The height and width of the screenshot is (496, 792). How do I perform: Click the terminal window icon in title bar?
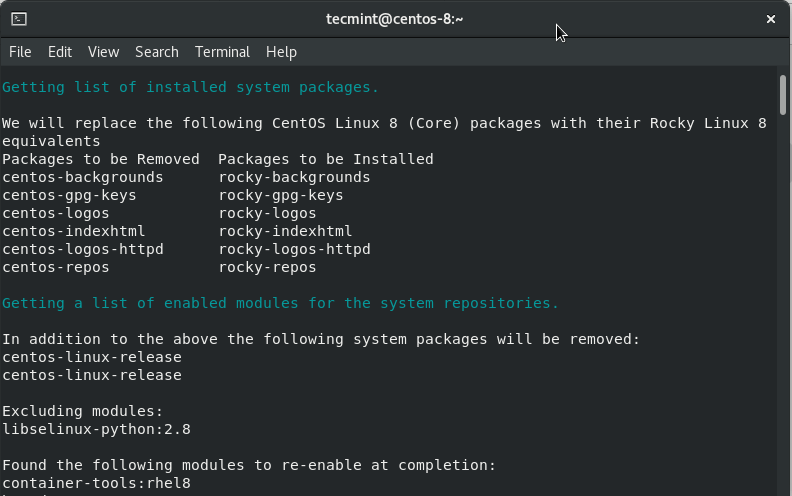click(x=19, y=19)
